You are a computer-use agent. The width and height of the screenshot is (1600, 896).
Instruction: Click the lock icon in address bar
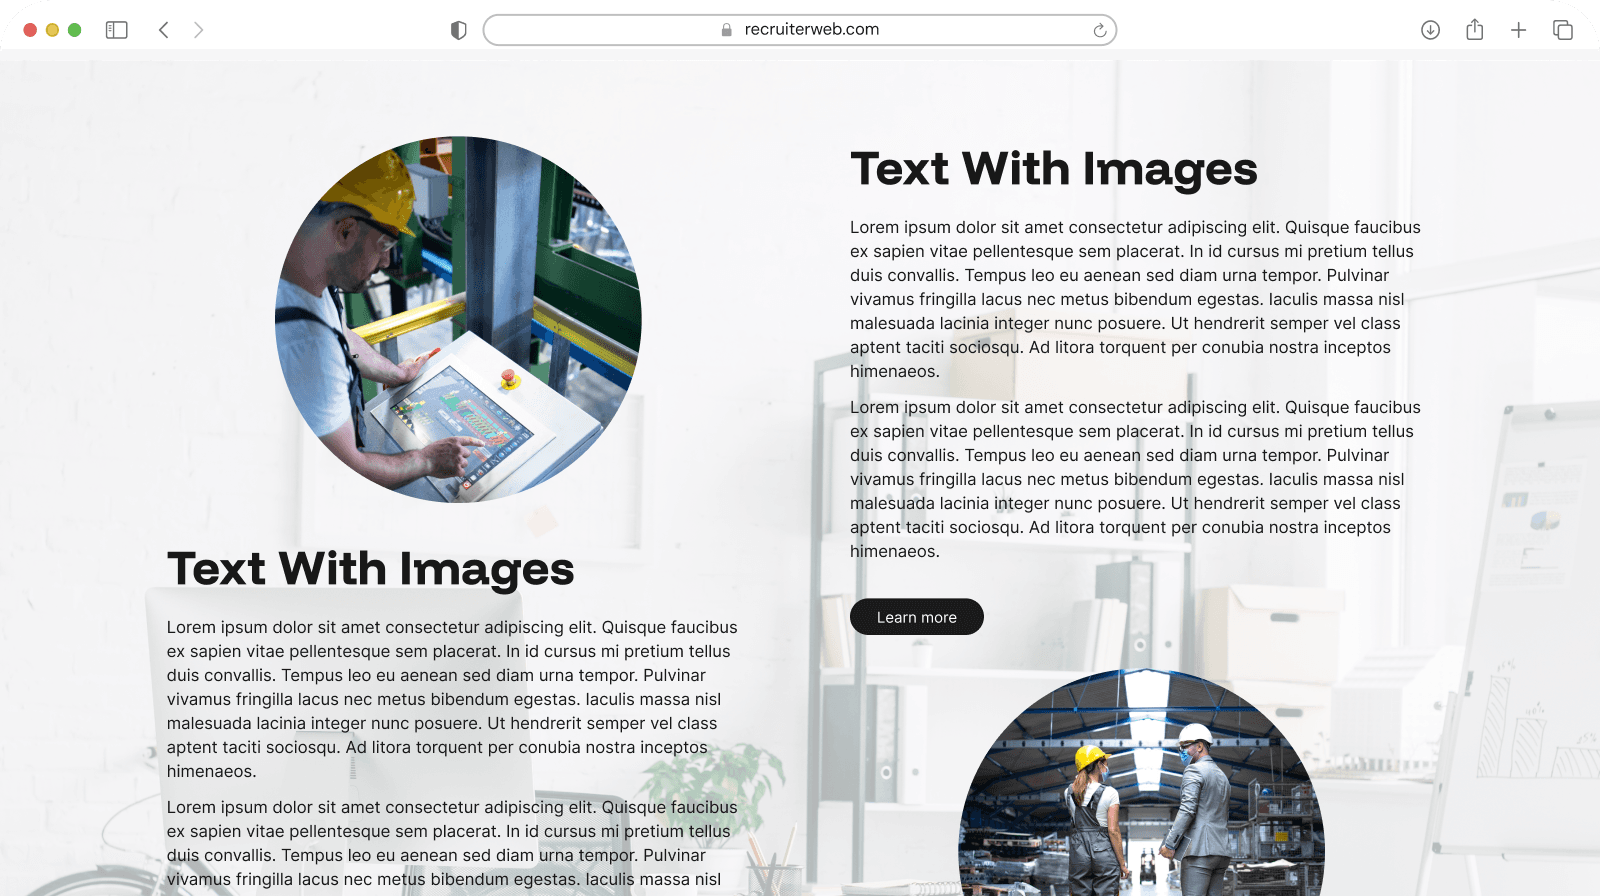click(x=727, y=30)
